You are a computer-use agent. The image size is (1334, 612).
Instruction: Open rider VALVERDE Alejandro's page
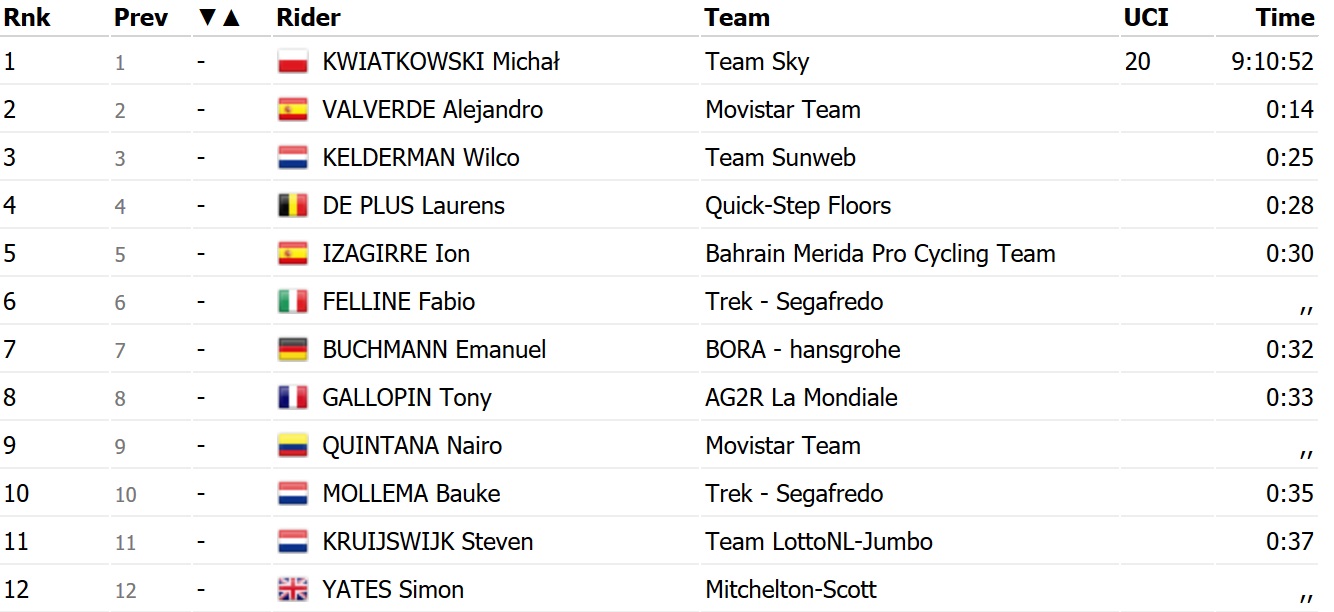point(432,110)
